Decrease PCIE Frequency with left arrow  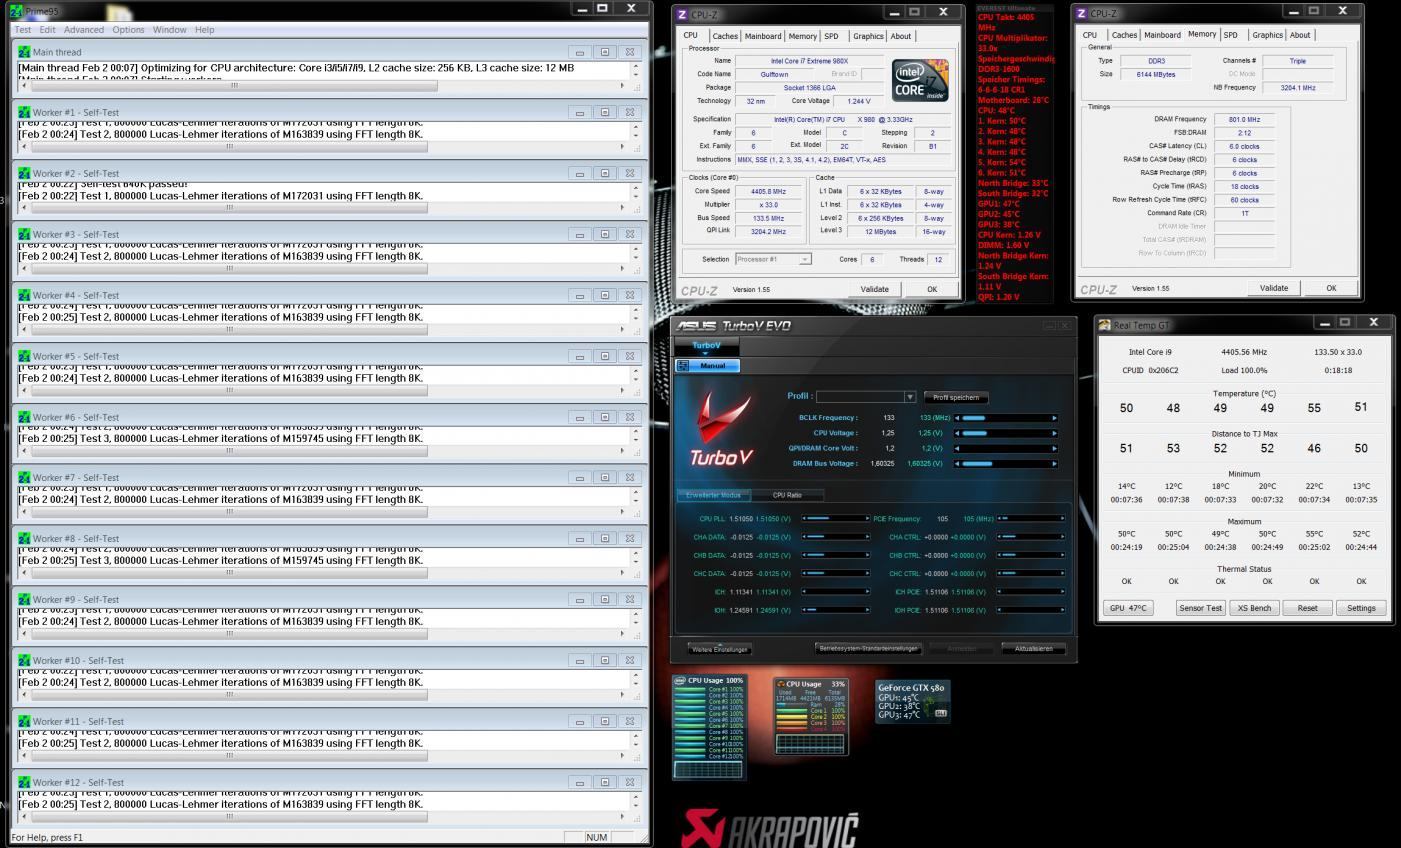tap(1000, 519)
